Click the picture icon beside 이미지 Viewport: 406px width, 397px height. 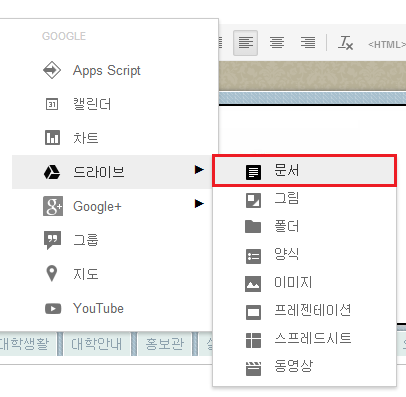253,284
